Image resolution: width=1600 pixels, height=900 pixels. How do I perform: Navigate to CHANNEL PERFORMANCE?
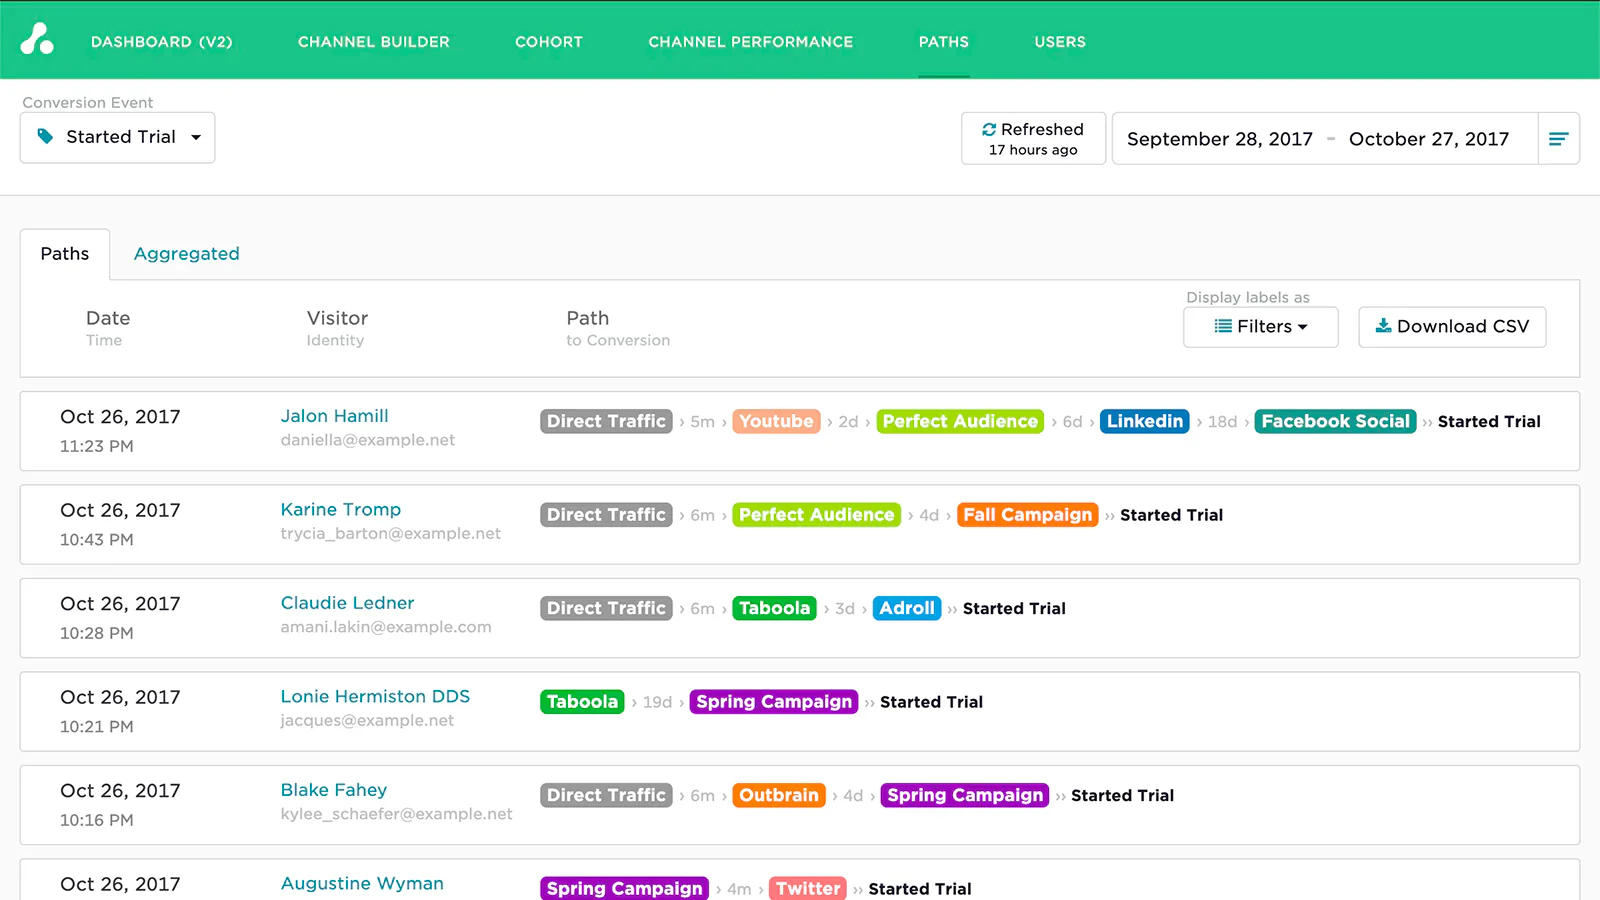click(750, 41)
